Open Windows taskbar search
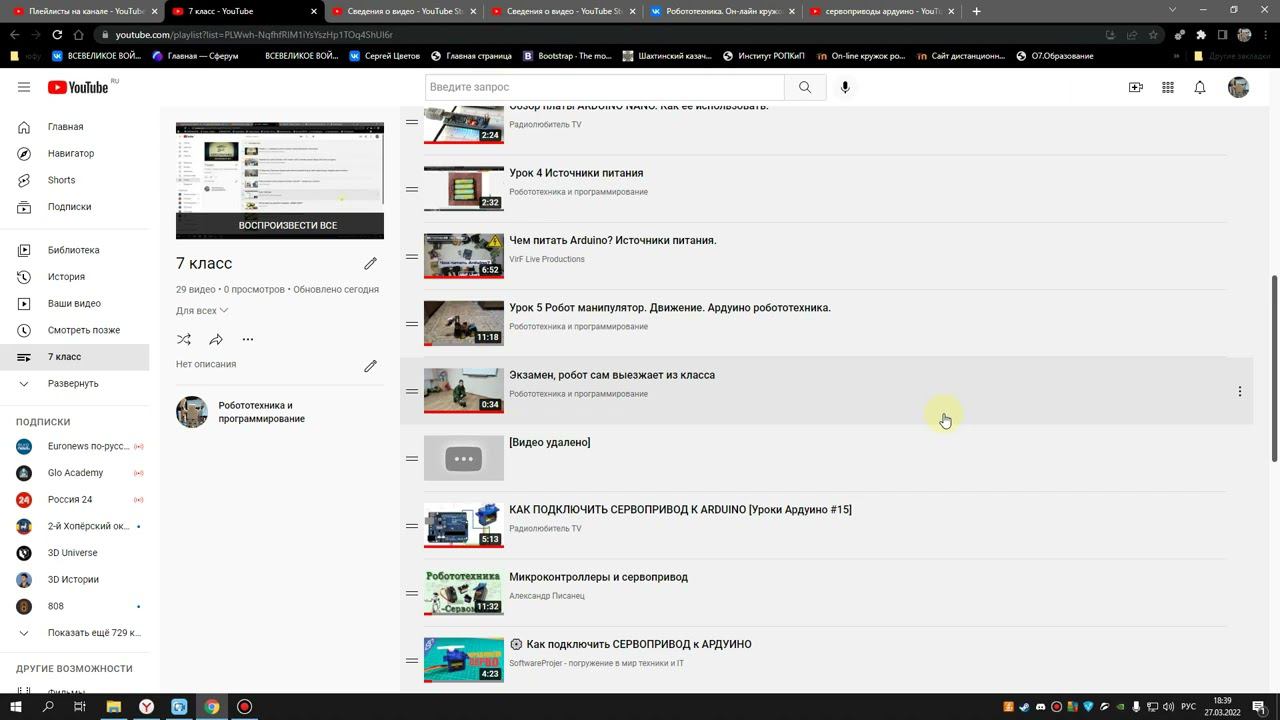1280x720 pixels. 48,707
